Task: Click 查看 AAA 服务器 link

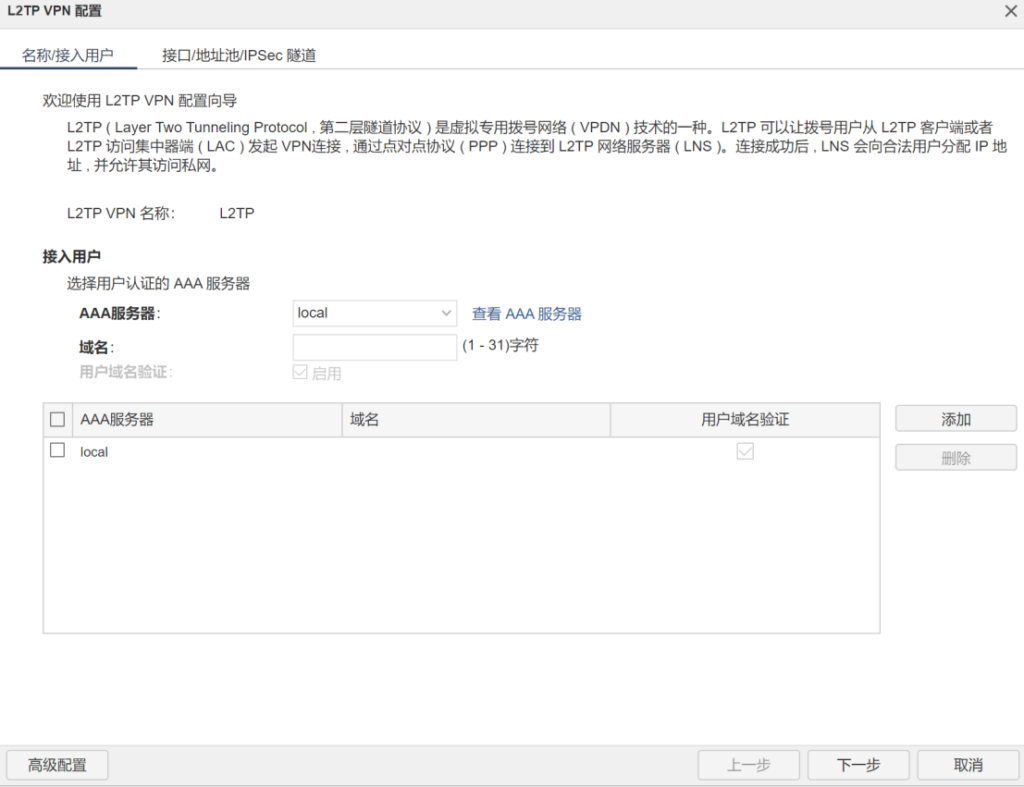Action: [x=526, y=314]
